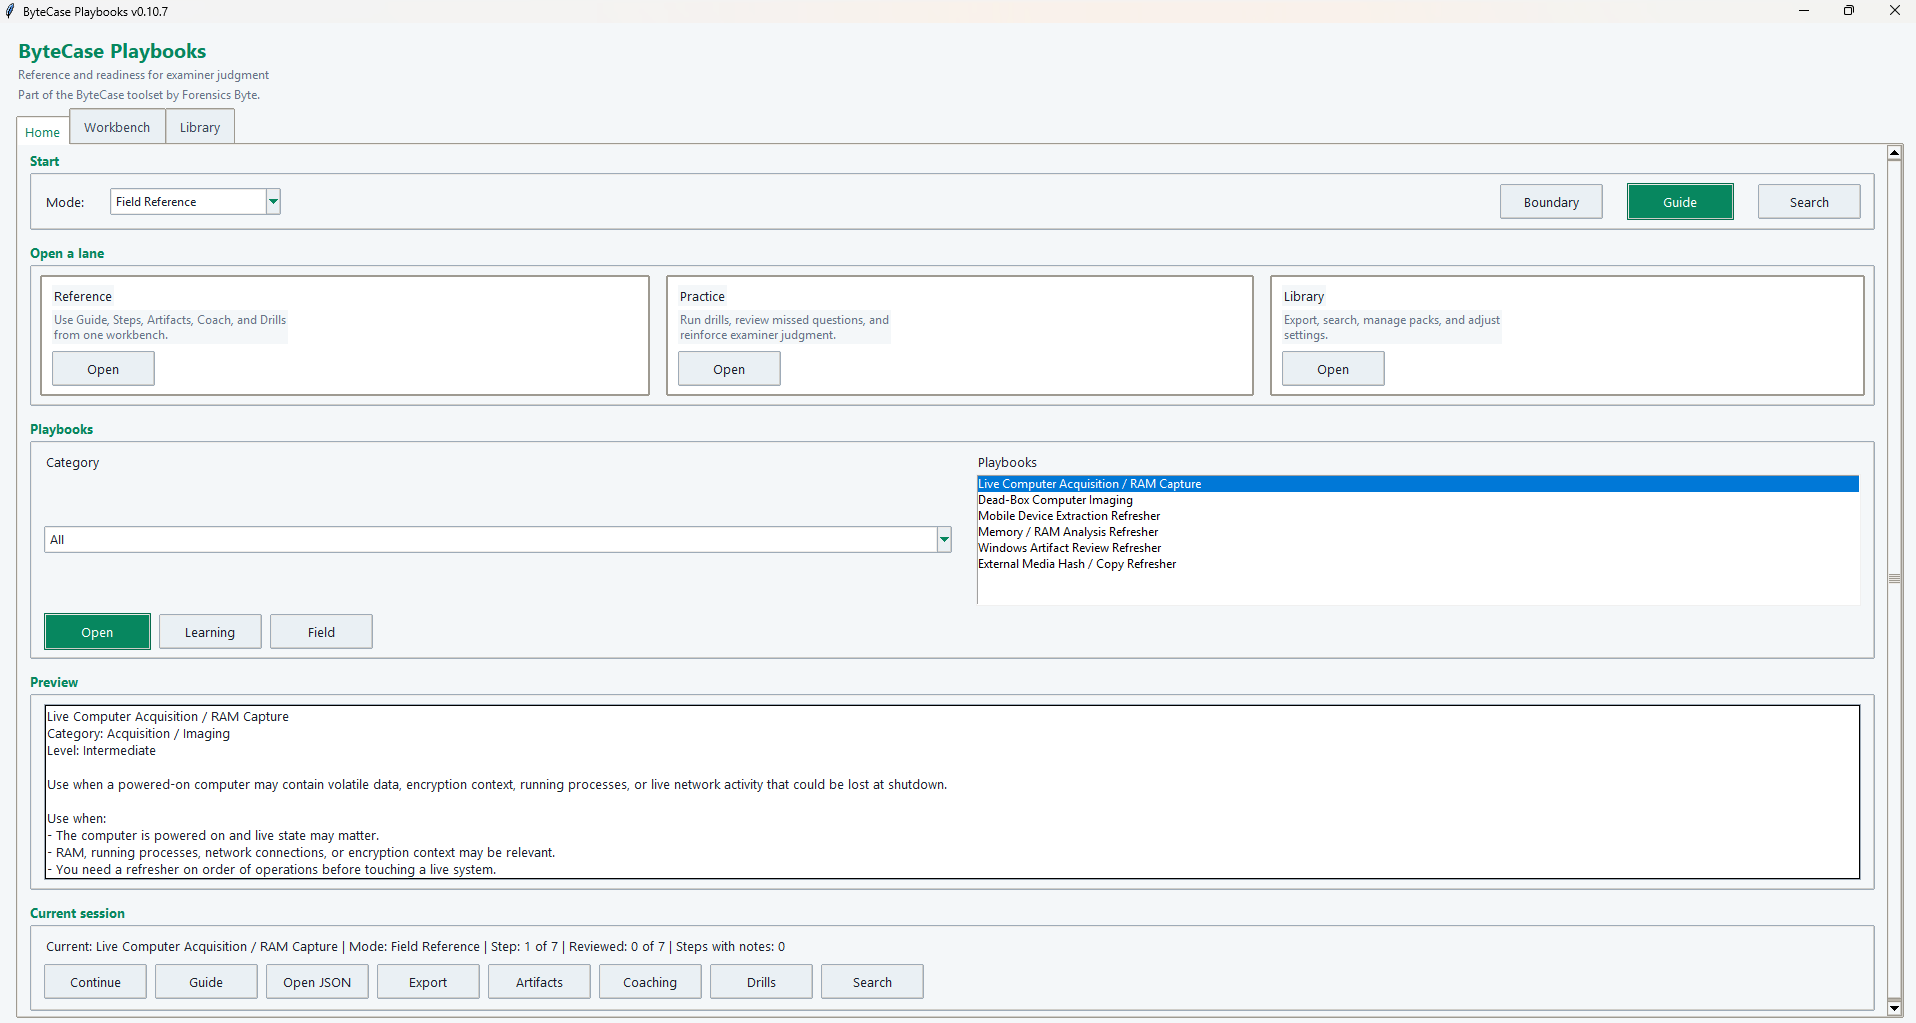1916x1023 pixels.
Task: Click the Learning button
Action: click(x=210, y=631)
